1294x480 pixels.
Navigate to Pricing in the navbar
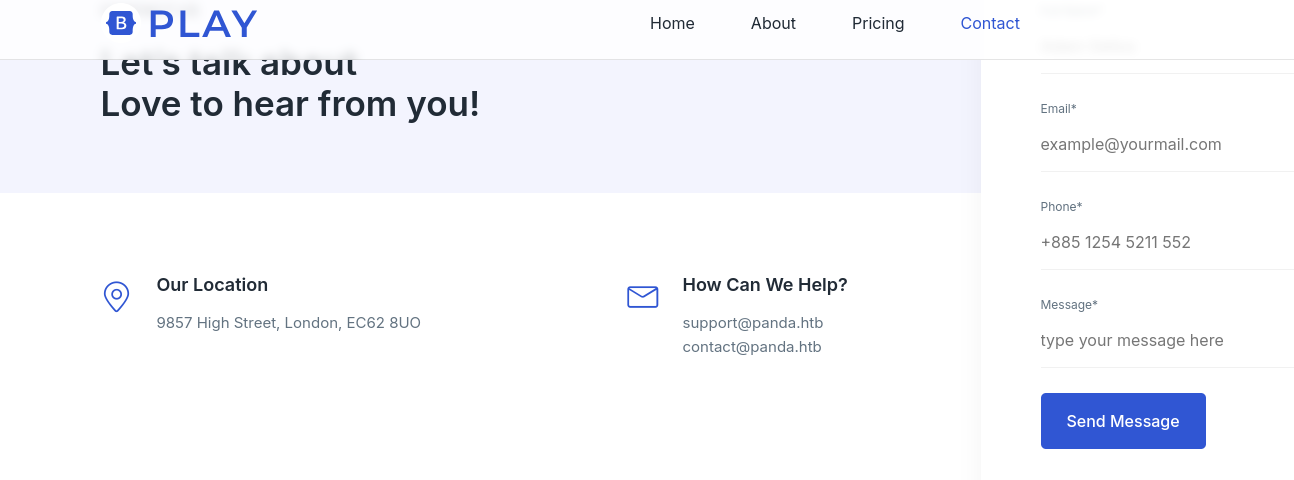pyautogui.click(x=878, y=23)
